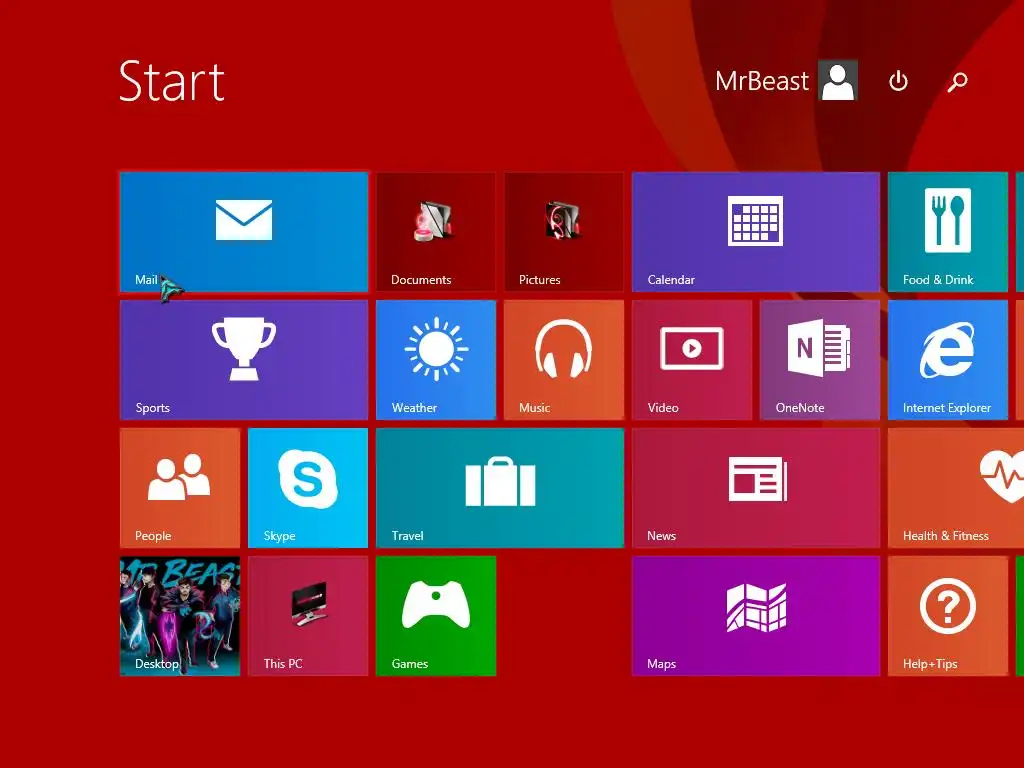Launch the Skype tile
This screenshot has width=1024, height=768.
coord(308,488)
